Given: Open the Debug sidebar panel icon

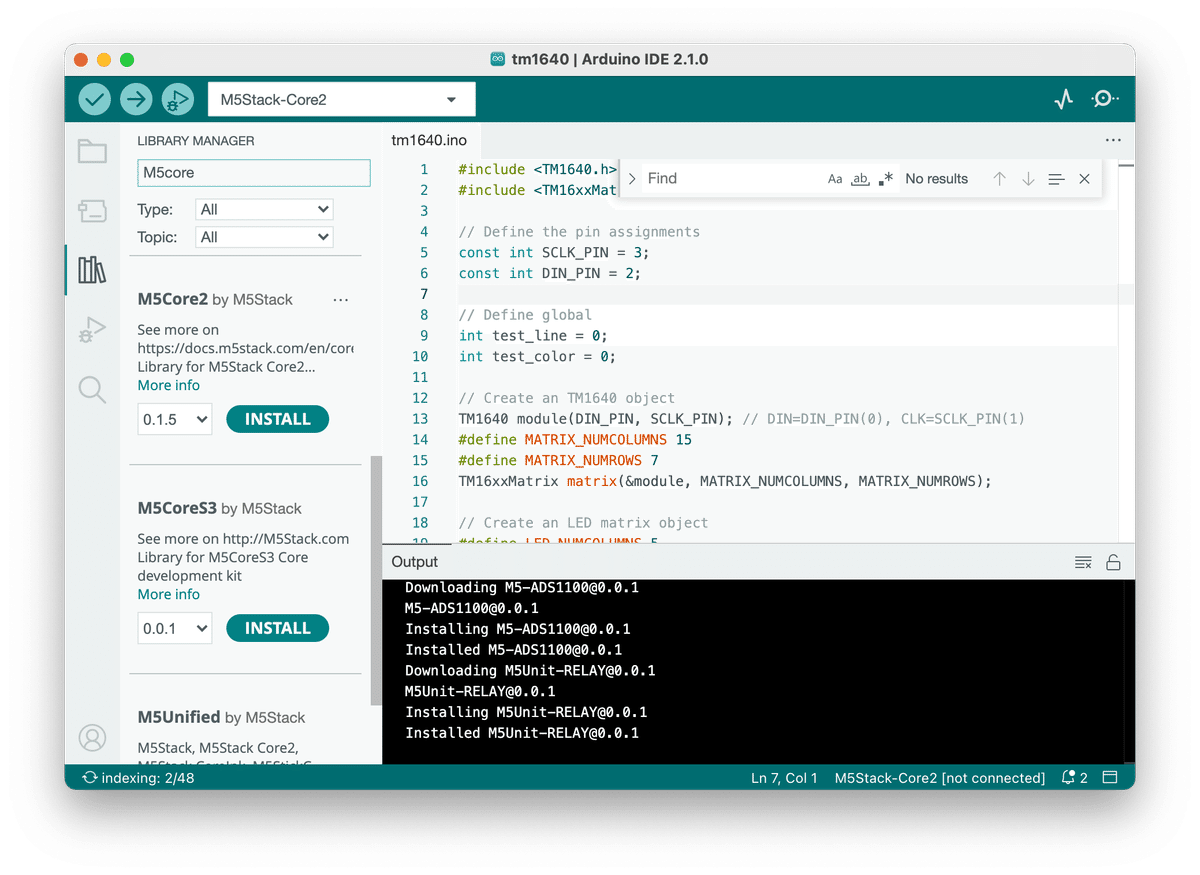Looking at the screenshot, I should (x=92, y=329).
